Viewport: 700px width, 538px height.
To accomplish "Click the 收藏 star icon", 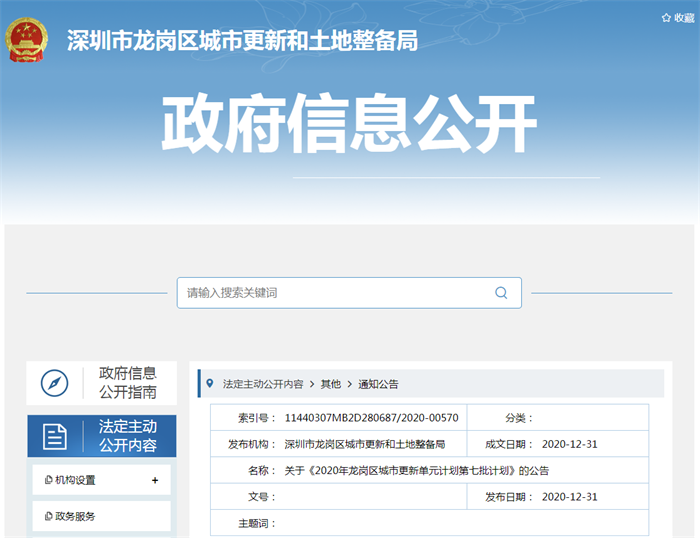I will coord(666,18).
